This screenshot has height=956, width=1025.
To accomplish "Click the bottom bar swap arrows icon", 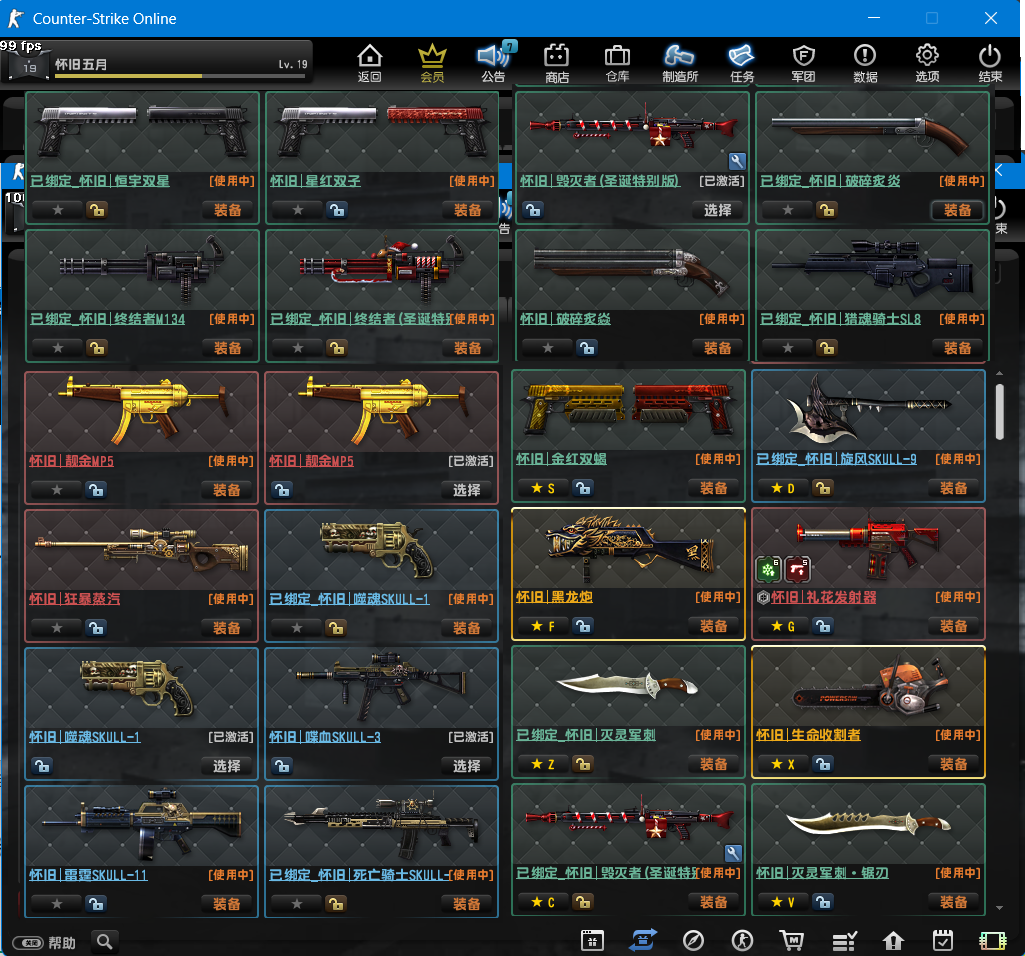I will click(643, 941).
